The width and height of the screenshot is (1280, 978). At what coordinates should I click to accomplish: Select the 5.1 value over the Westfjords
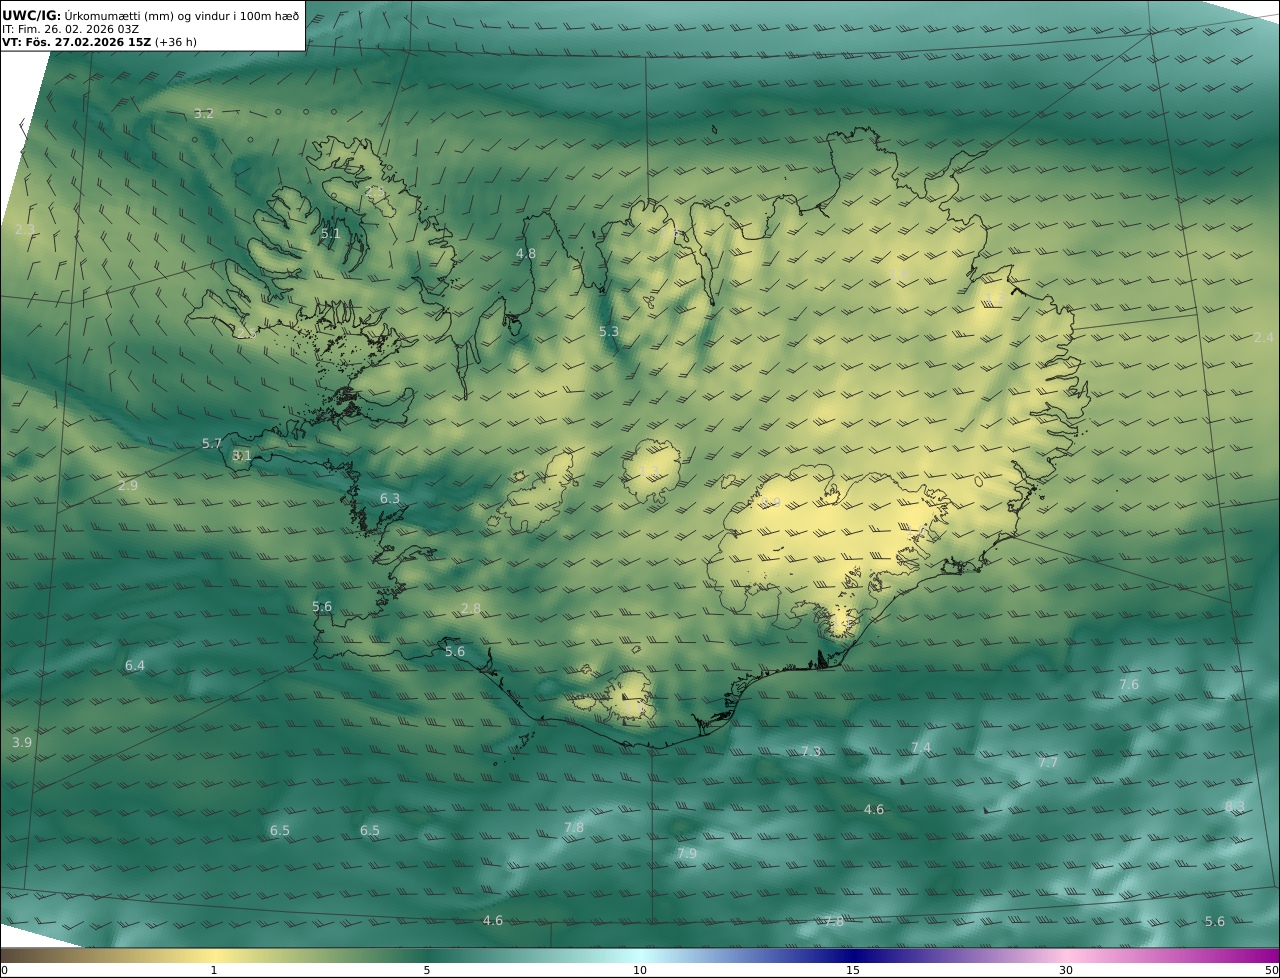coord(331,234)
